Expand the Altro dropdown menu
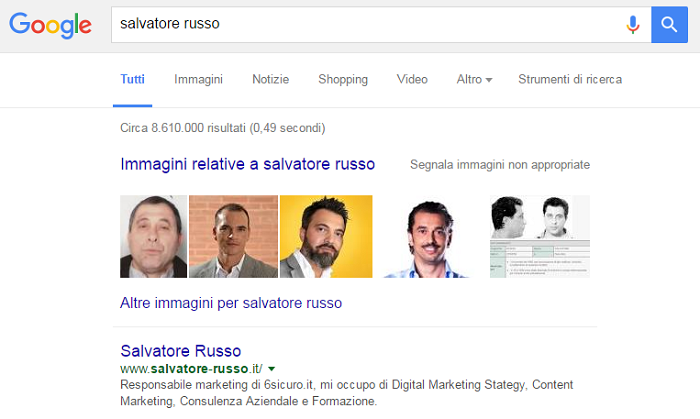Screen dimensions: 700x419 tap(474, 79)
